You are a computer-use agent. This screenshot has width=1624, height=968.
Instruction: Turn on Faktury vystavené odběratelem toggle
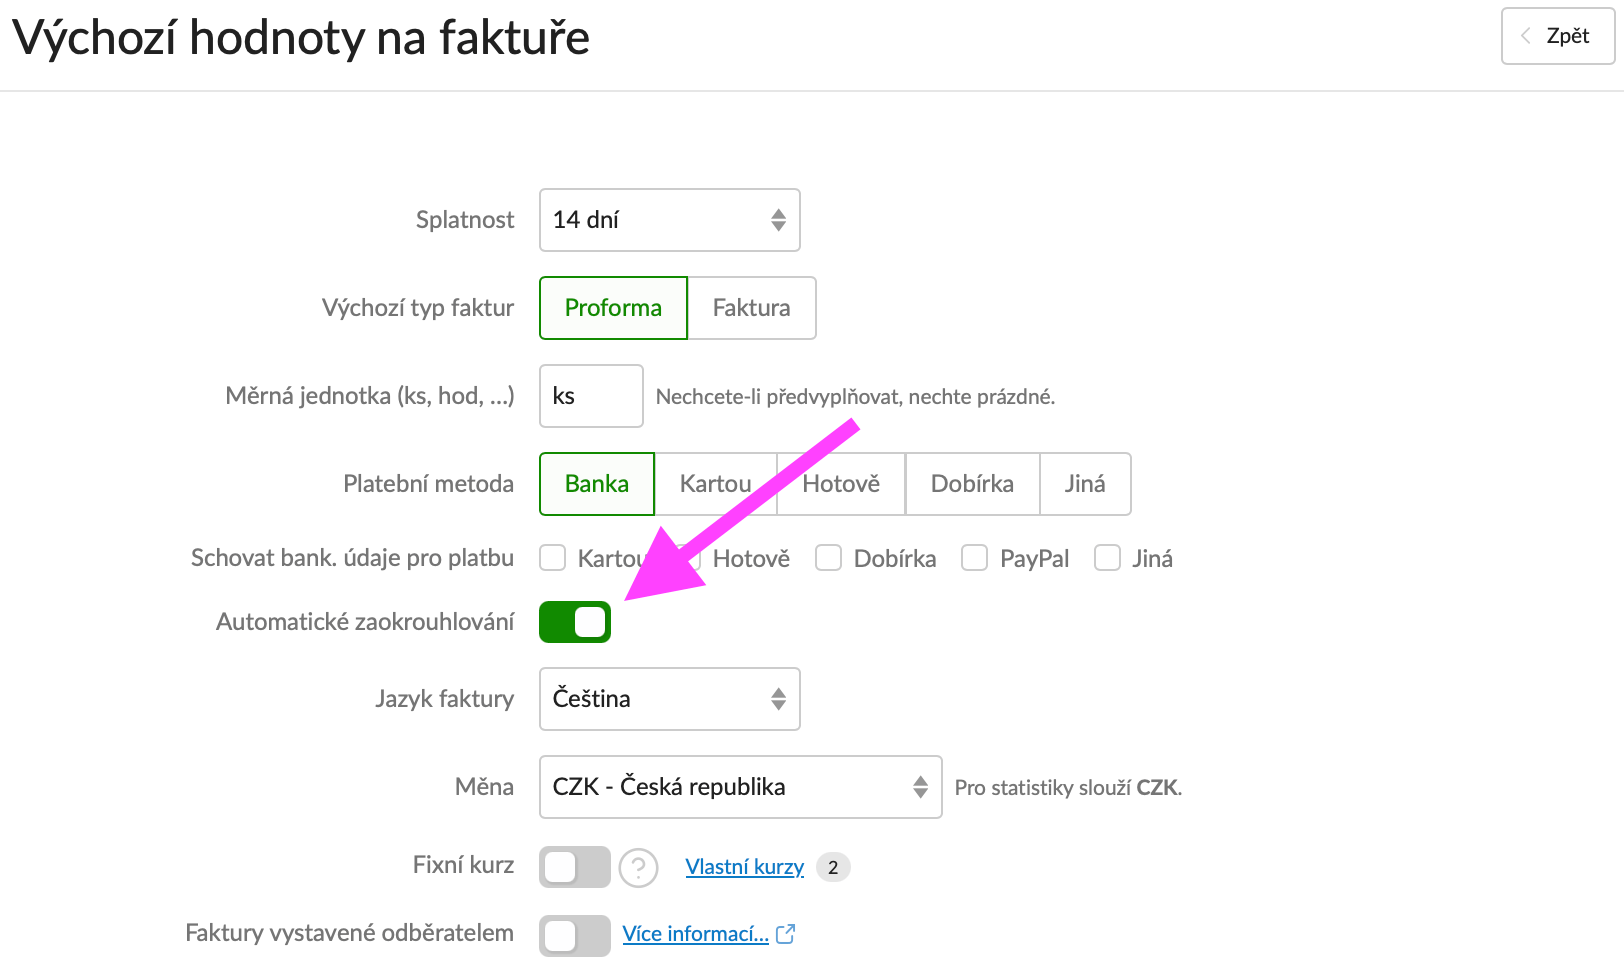(x=575, y=935)
